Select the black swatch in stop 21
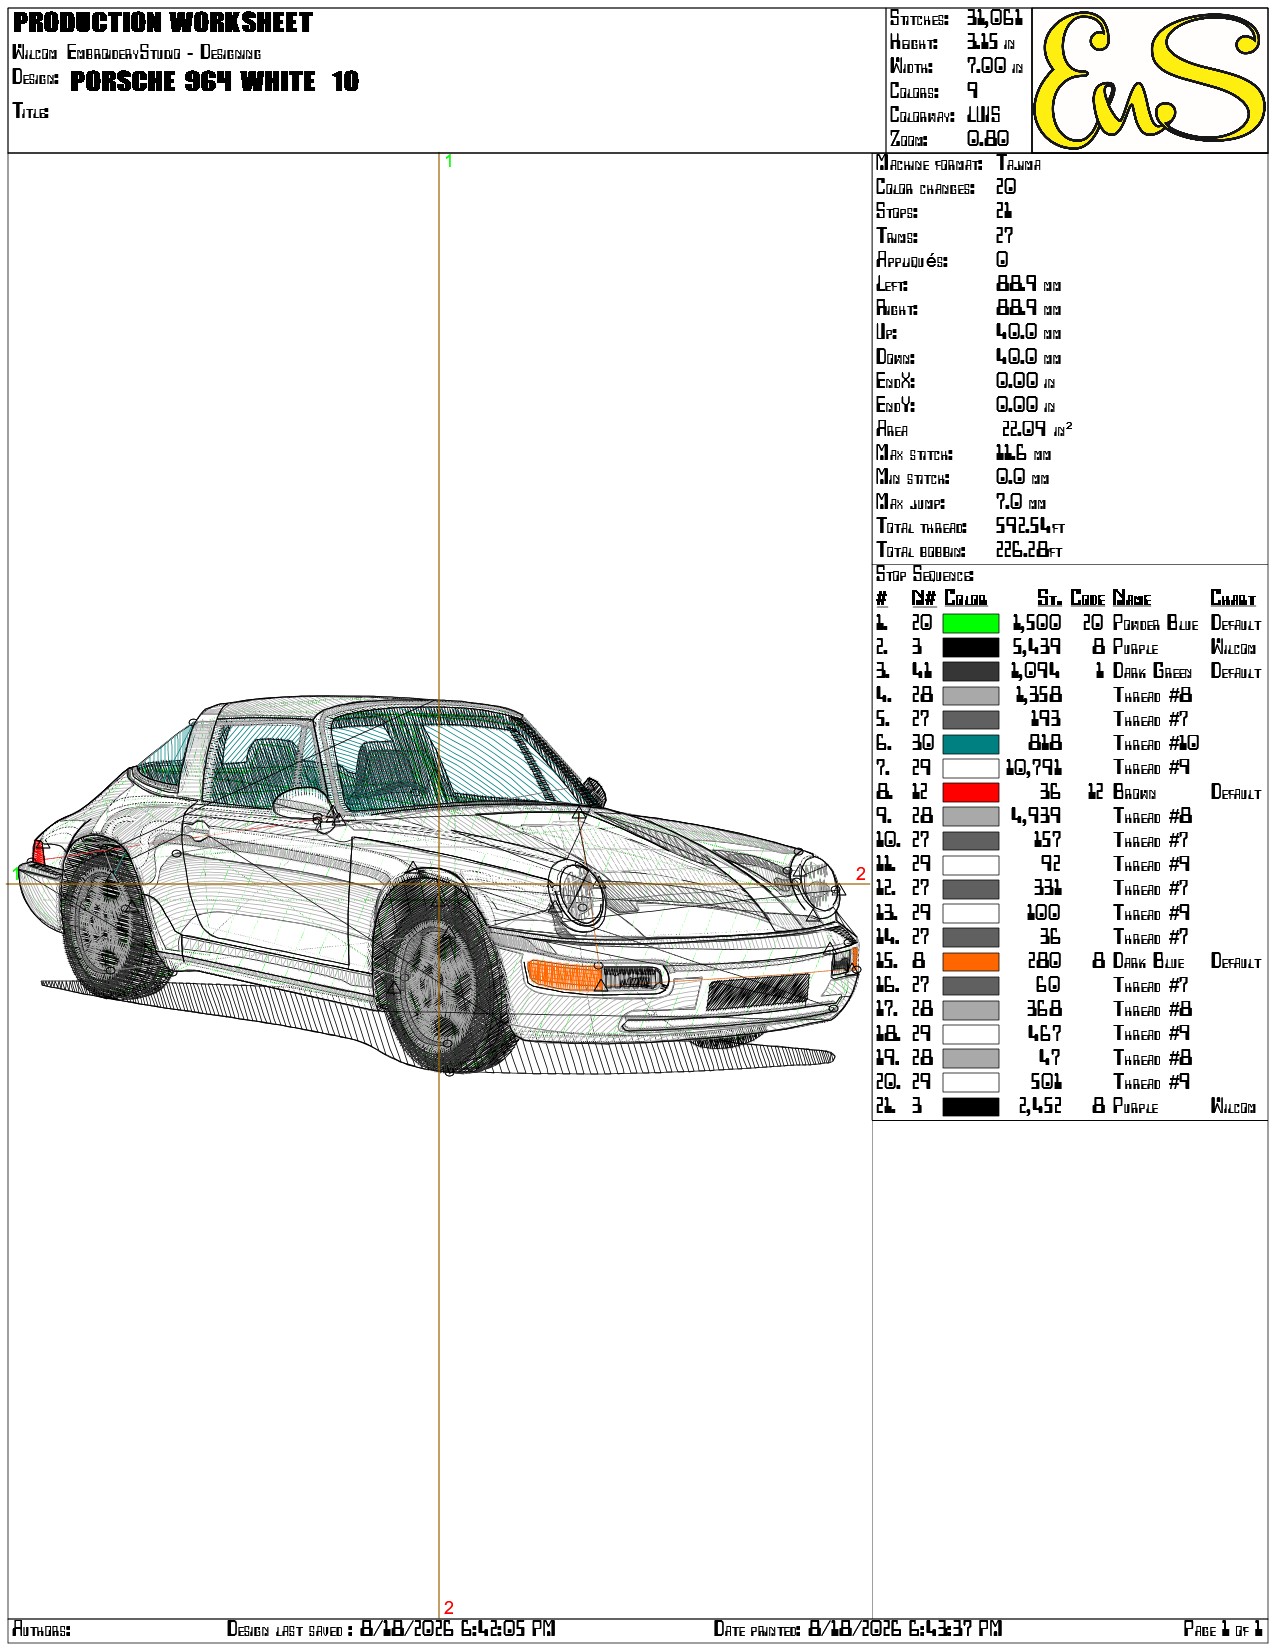This screenshot has height=1650, width=1275. (x=970, y=1106)
